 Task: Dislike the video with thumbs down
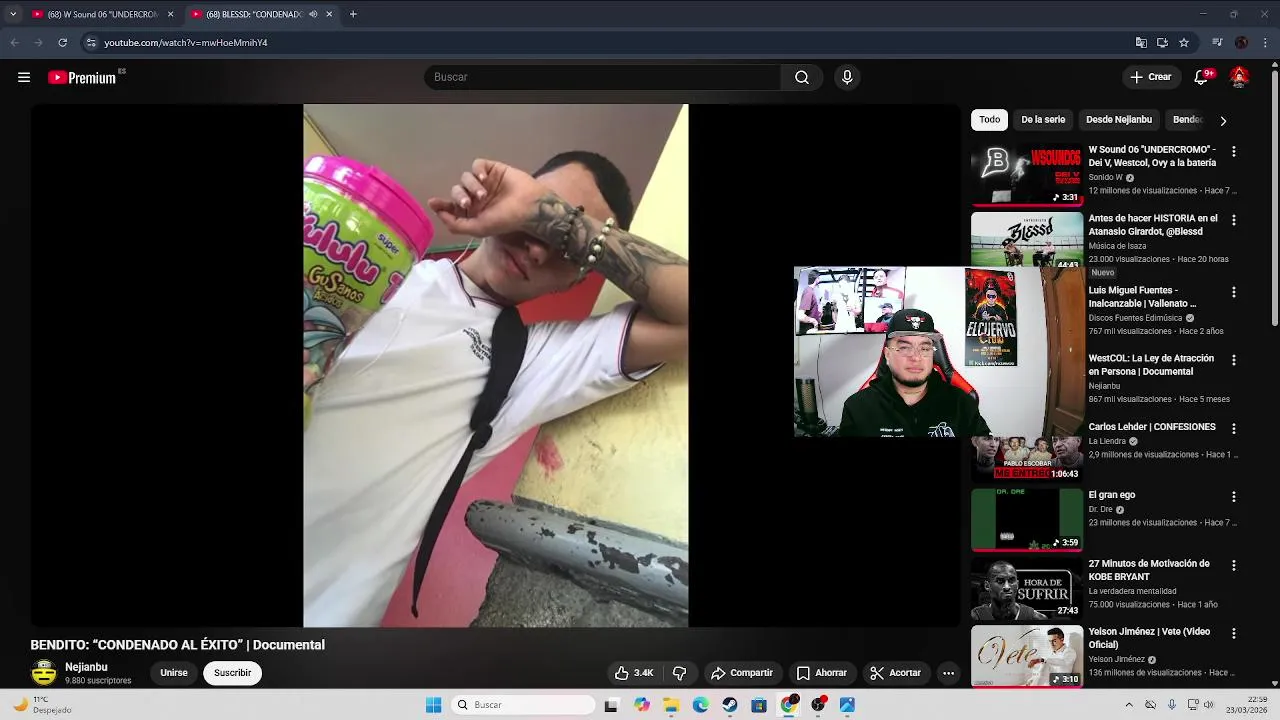(x=680, y=673)
